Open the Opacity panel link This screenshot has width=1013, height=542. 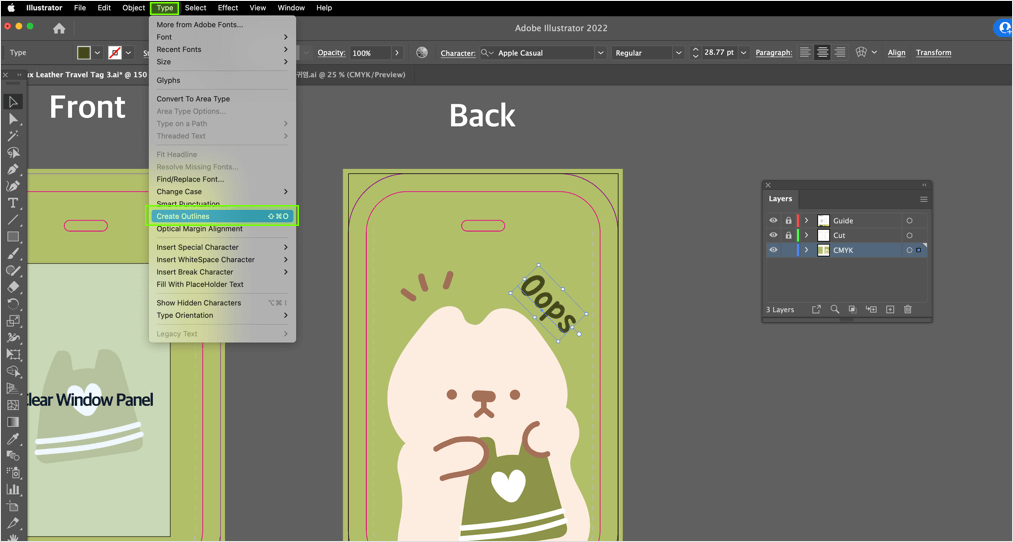pos(331,53)
